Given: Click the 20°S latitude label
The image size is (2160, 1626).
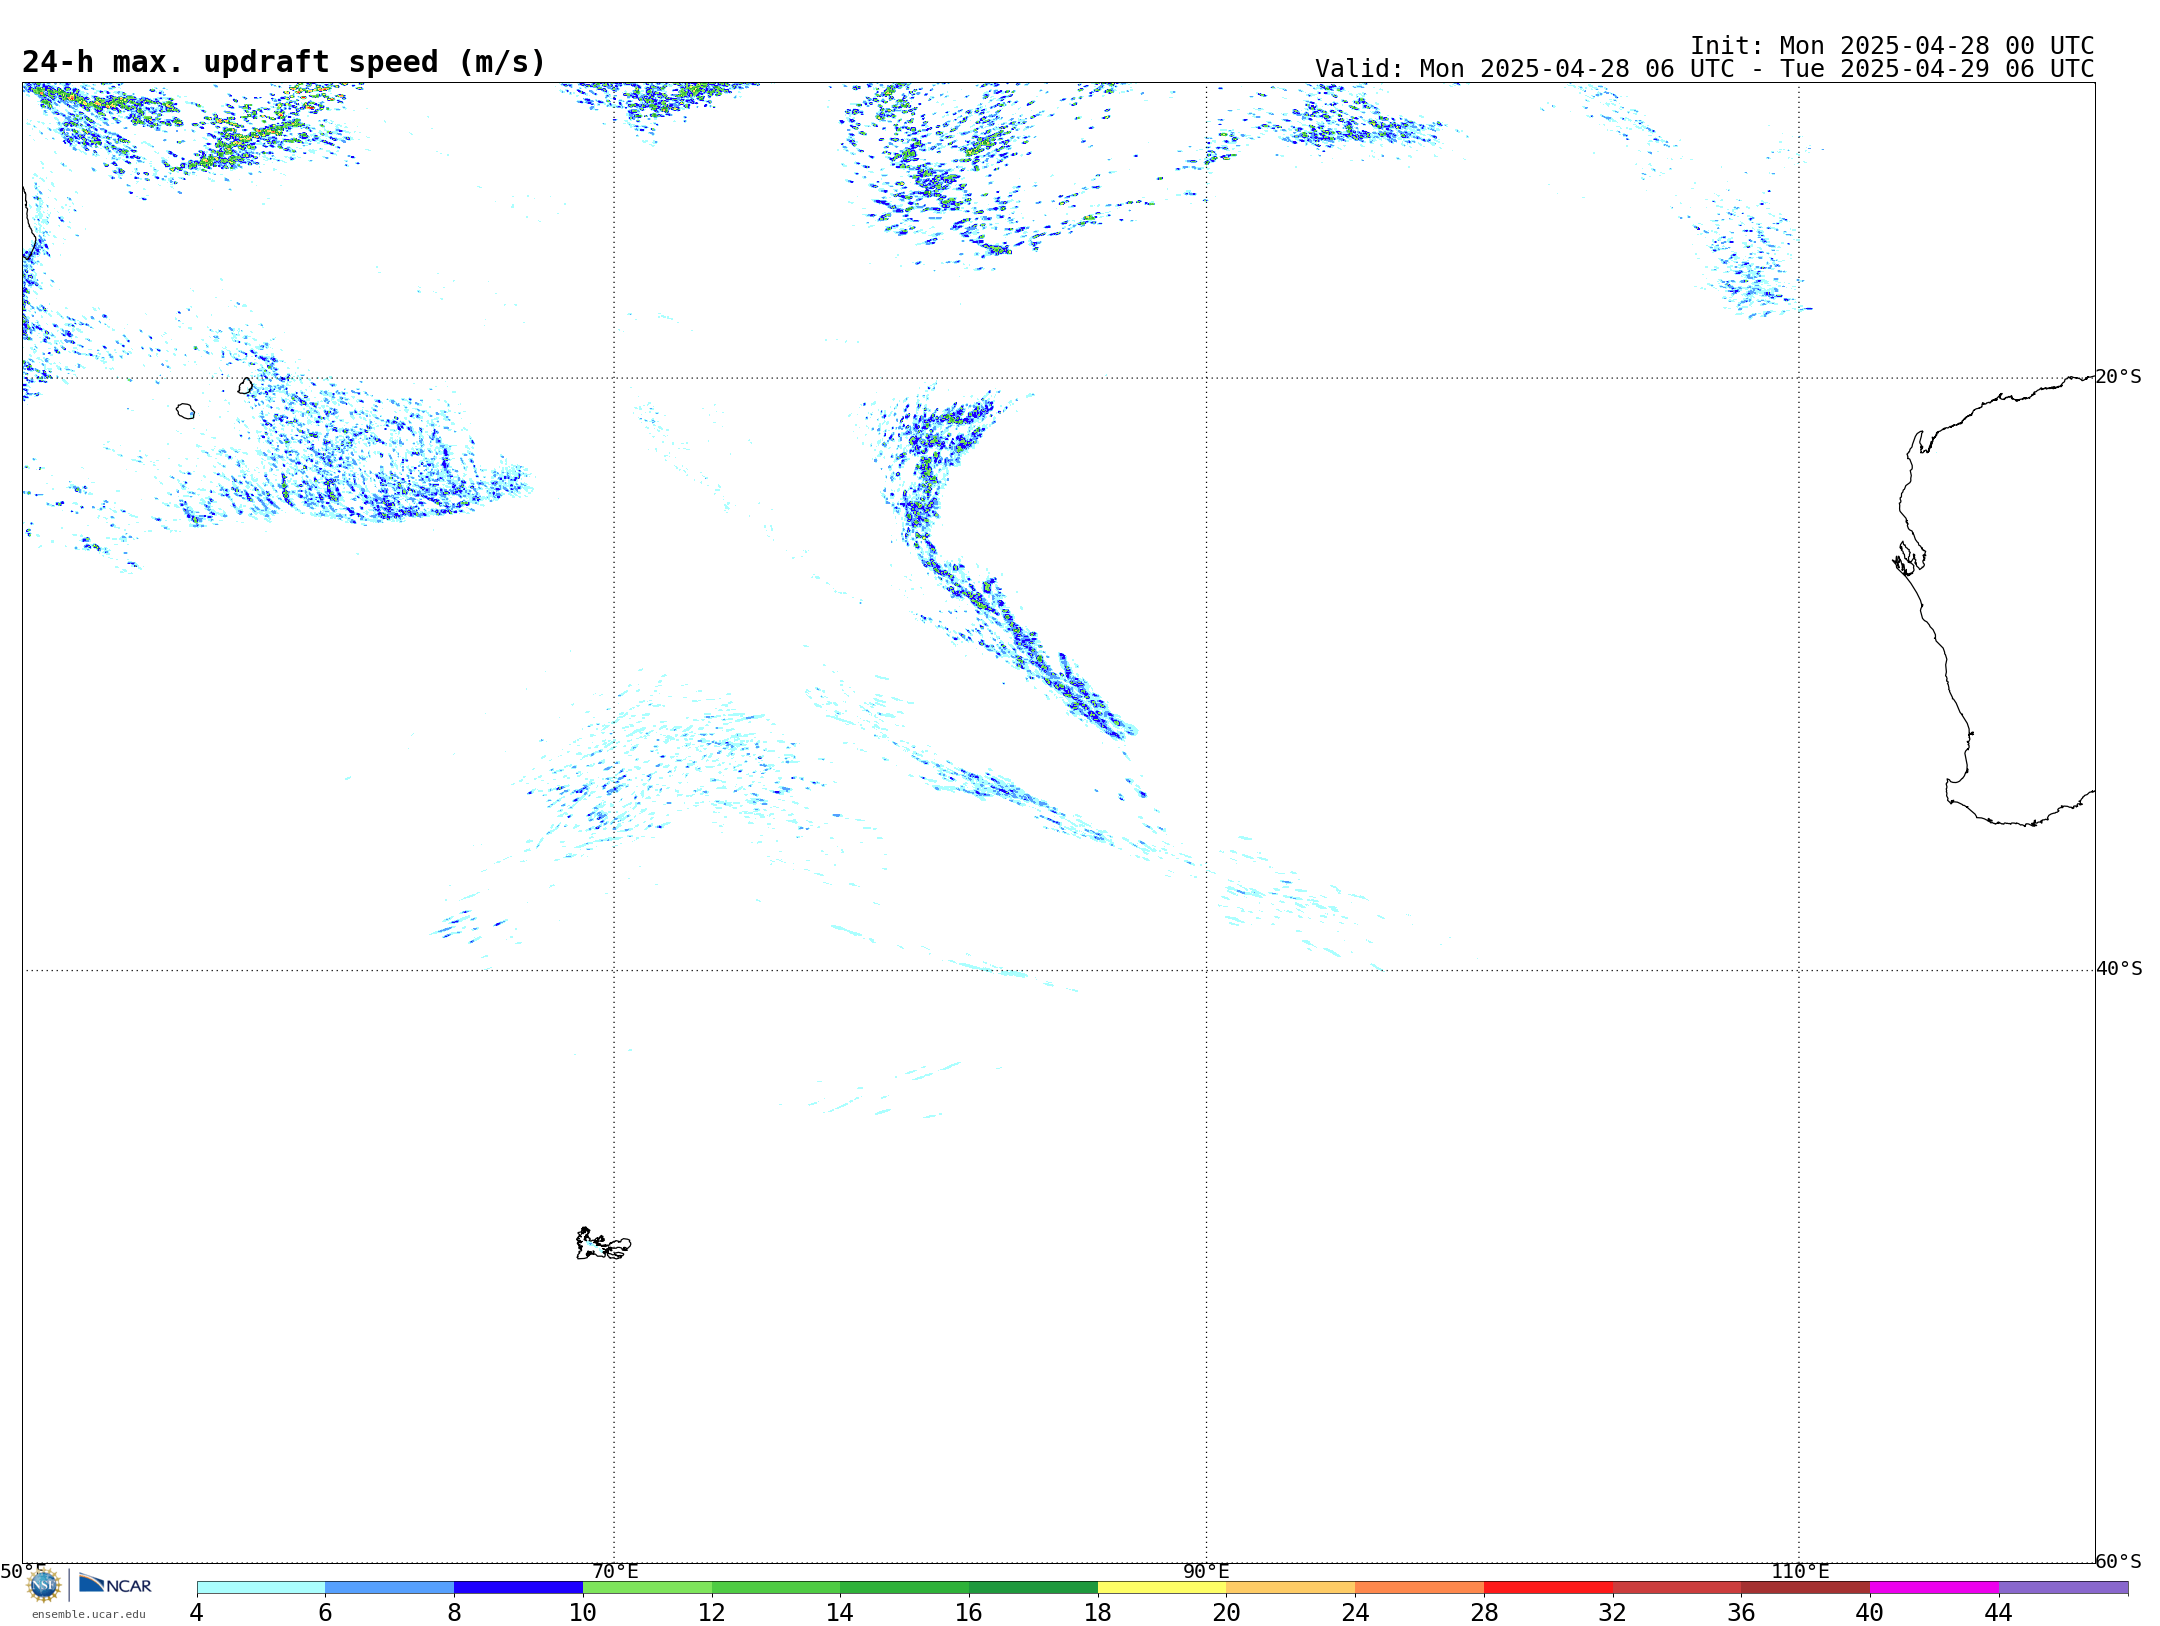Looking at the screenshot, I should tap(2119, 377).
